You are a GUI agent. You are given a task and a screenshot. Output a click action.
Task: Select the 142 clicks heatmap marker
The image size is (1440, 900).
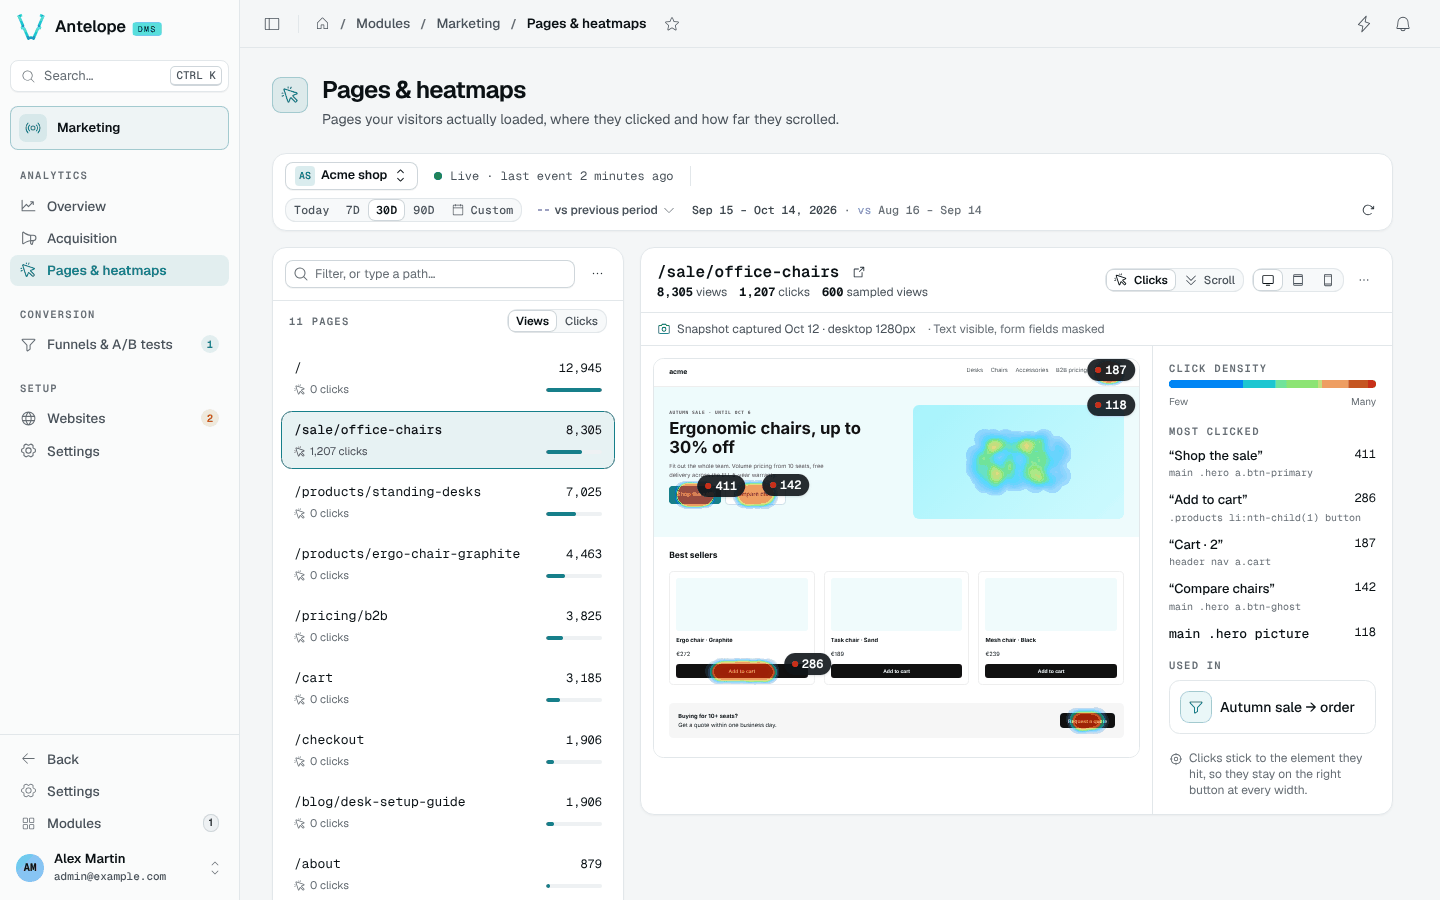pyautogui.click(x=785, y=485)
